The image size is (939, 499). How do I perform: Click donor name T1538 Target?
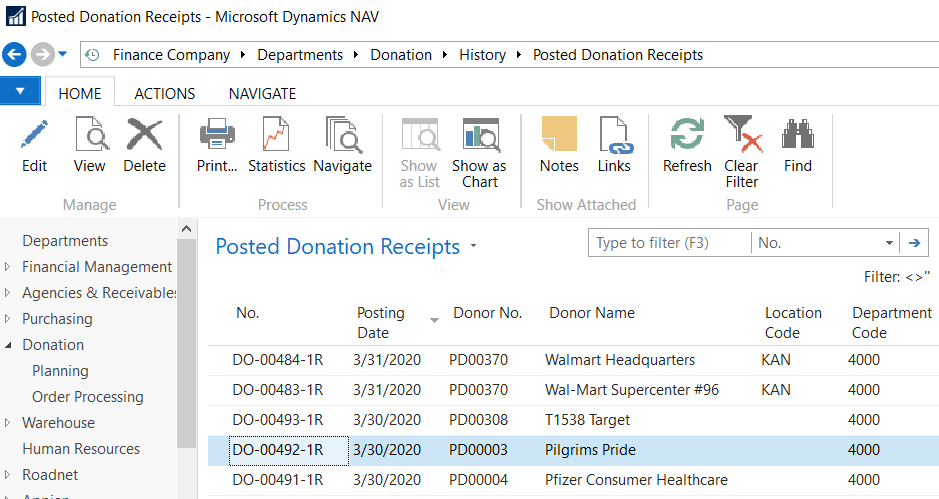587,420
